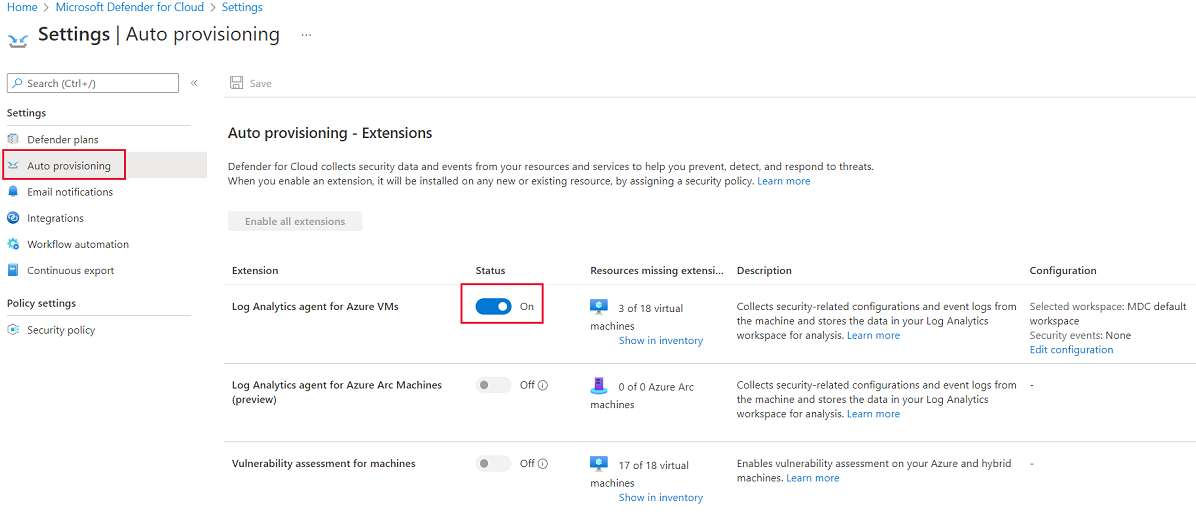Click 'Selected workspace: MDC default workspace' text
Screen dimensions: 1196x520
(1108, 314)
